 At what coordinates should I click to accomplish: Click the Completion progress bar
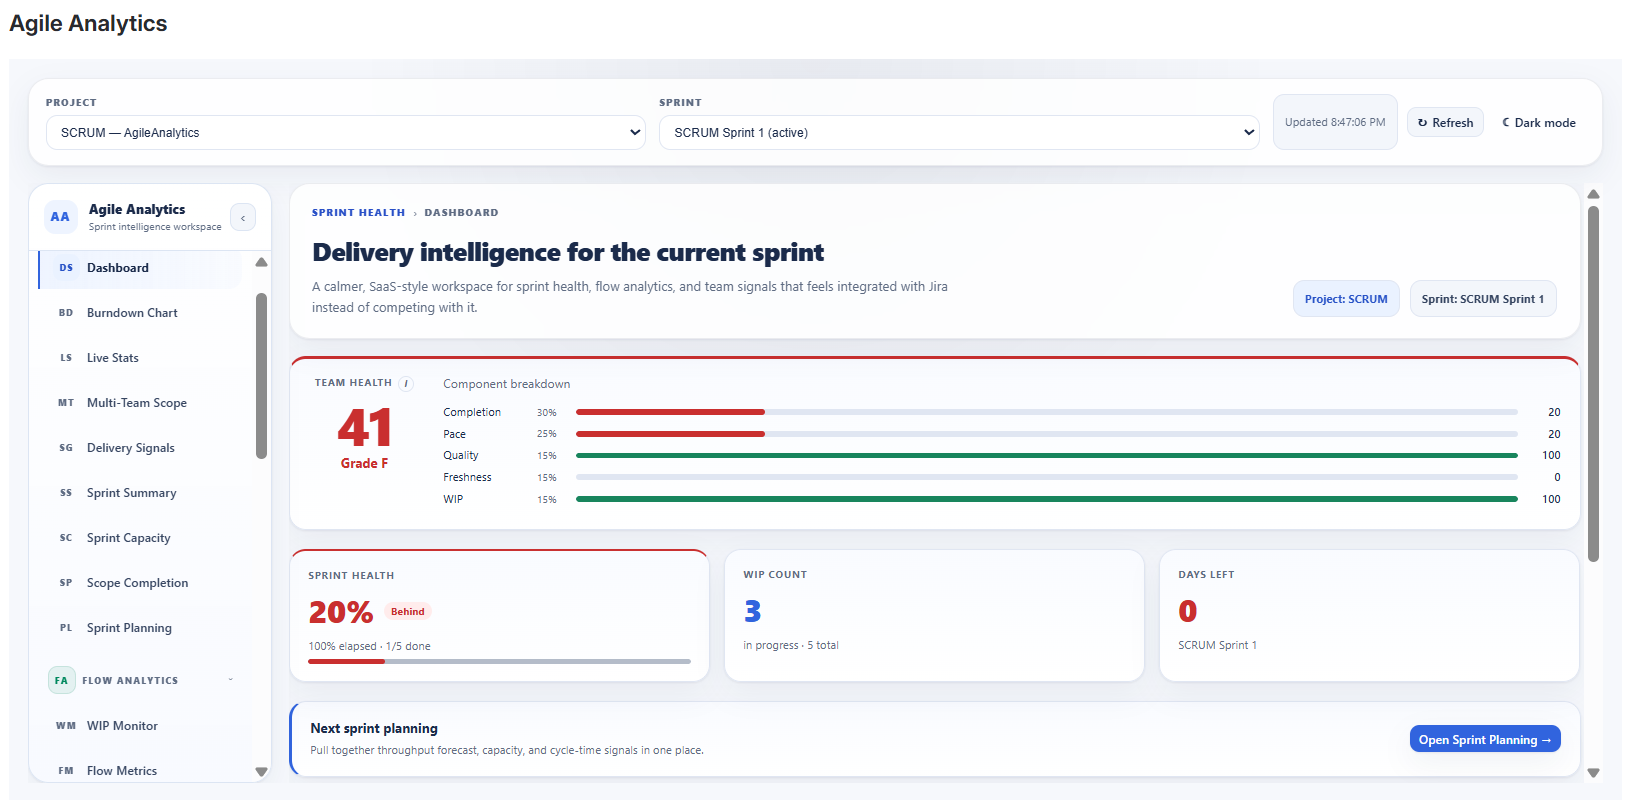[1047, 412]
